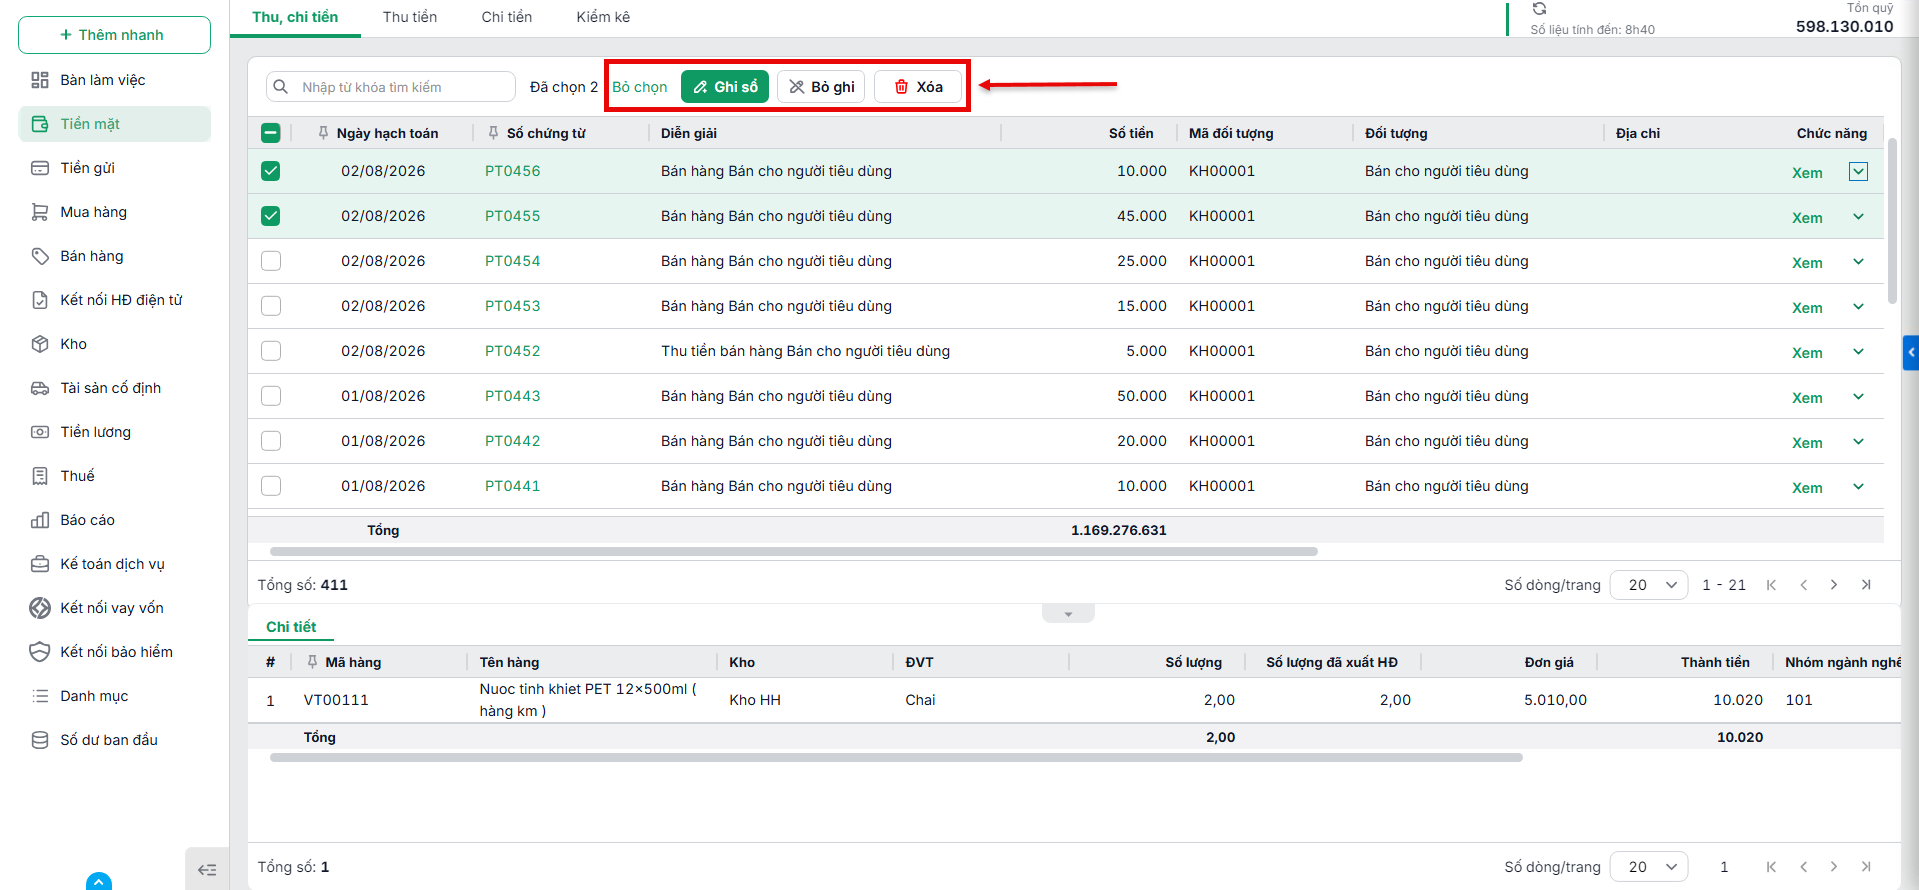Viewport: 1919px width, 890px height.
Task: Check the PT0454 row checkbox
Action: coord(270,261)
